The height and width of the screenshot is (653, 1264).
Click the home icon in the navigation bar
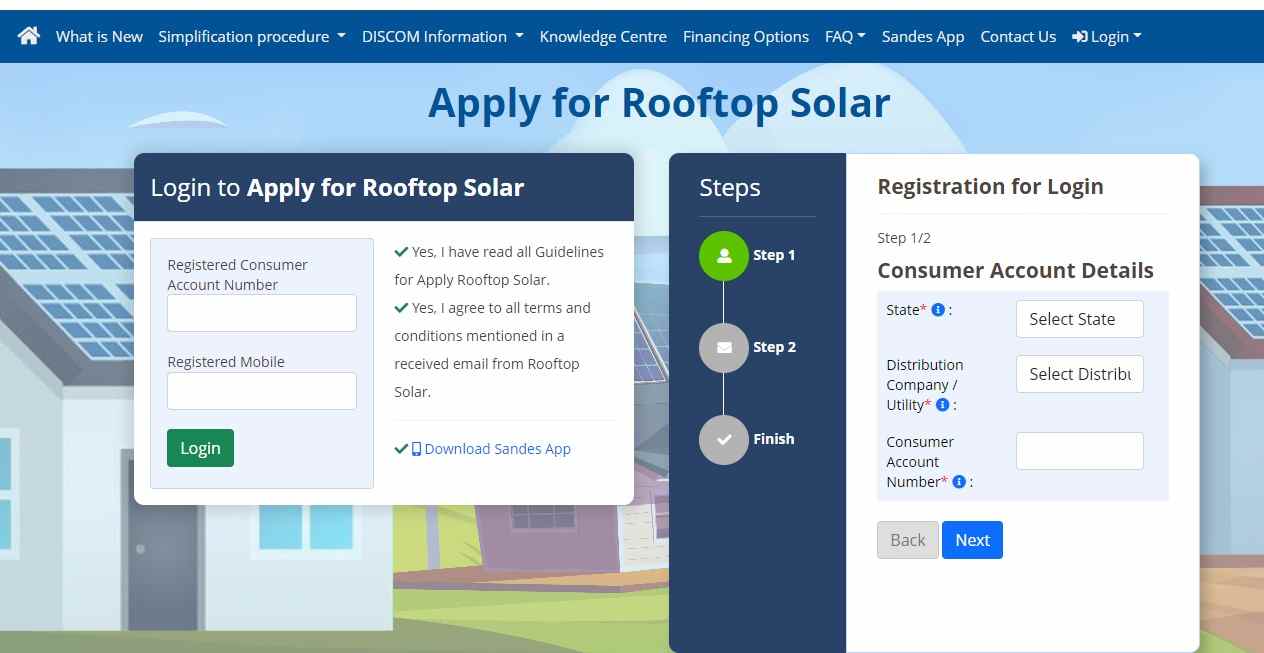pyautogui.click(x=28, y=36)
